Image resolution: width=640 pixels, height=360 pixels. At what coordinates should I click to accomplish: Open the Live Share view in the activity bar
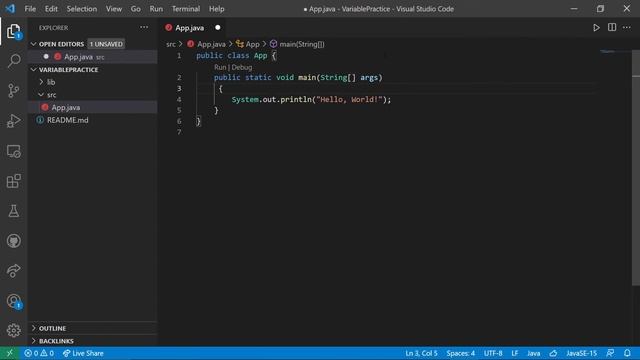13,271
